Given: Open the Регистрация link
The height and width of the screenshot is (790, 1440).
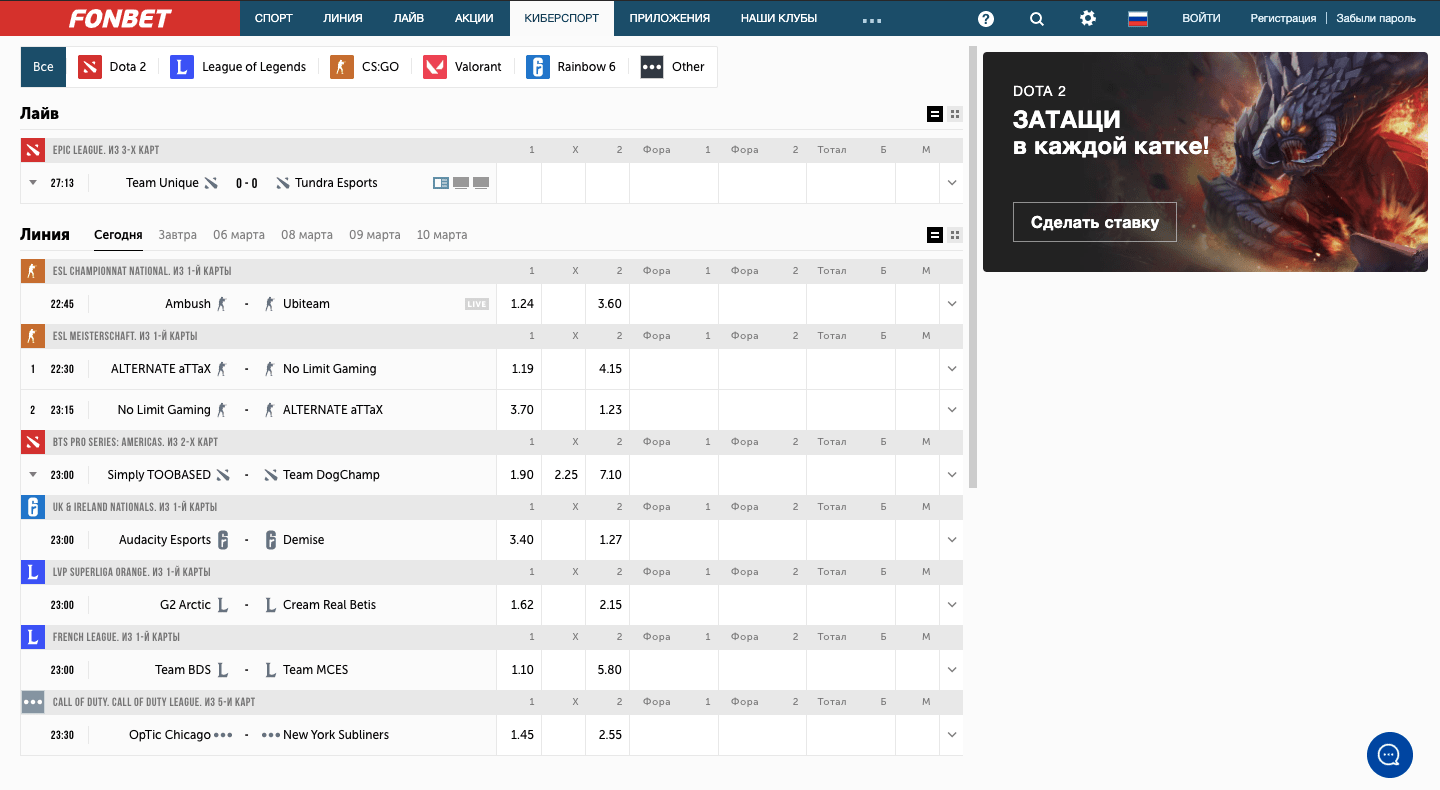Looking at the screenshot, I should click(1283, 18).
